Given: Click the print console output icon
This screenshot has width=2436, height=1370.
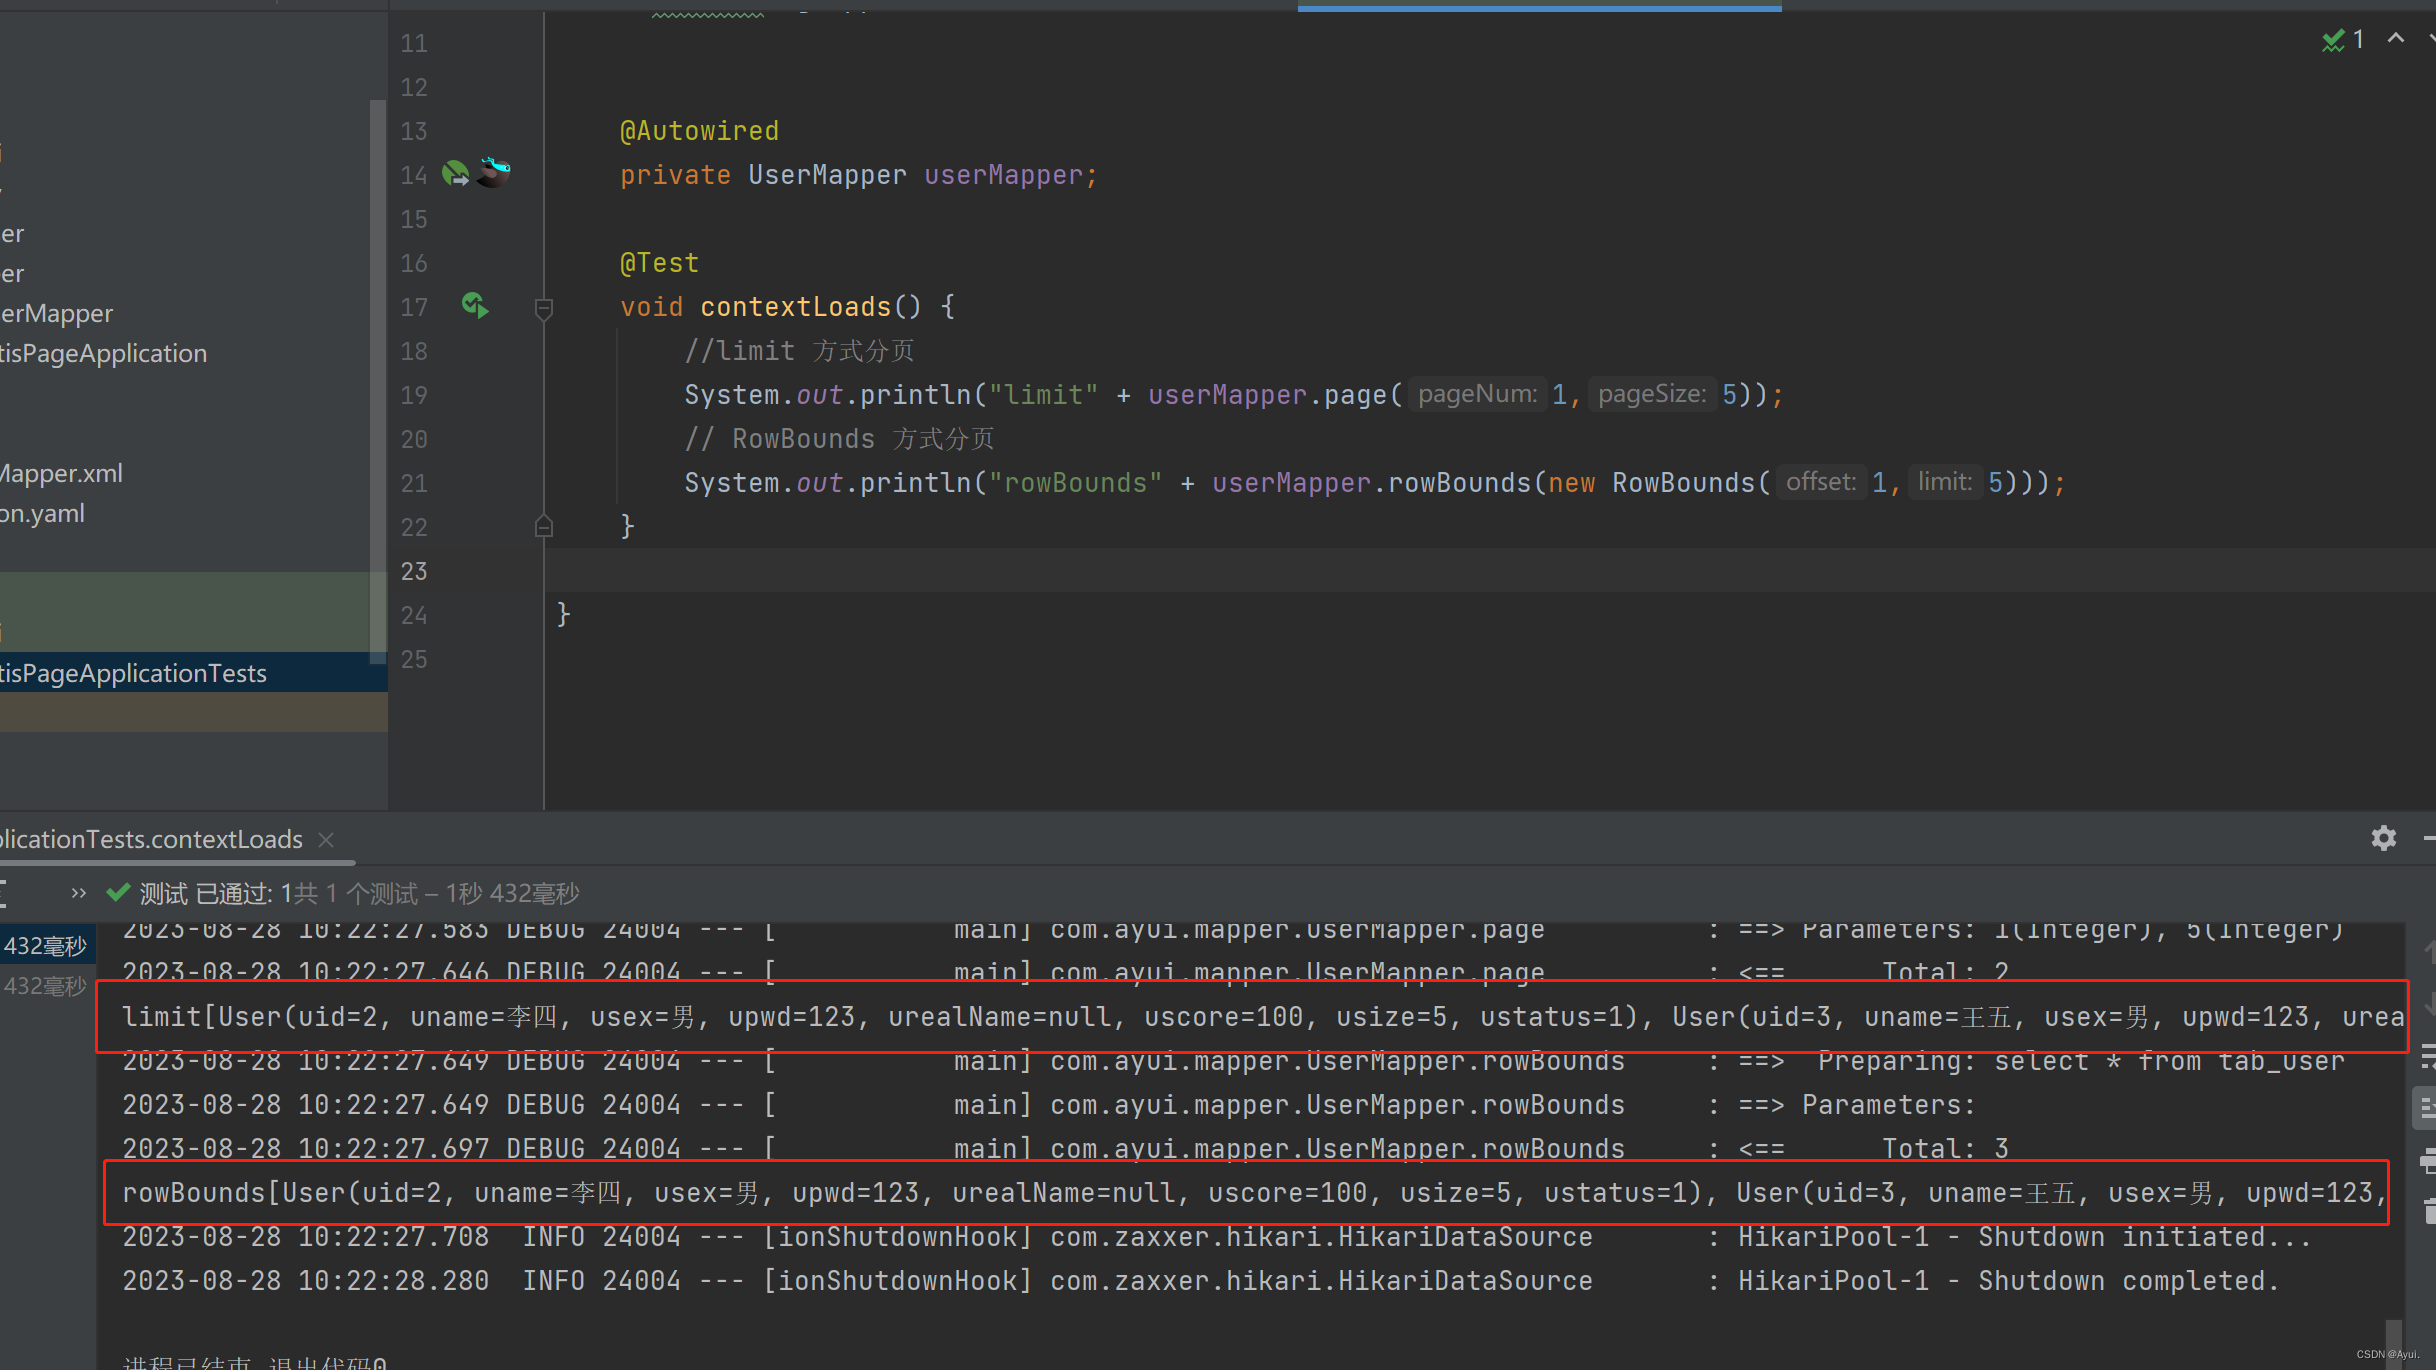Looking at the screenshot, I should 2428,1161.
